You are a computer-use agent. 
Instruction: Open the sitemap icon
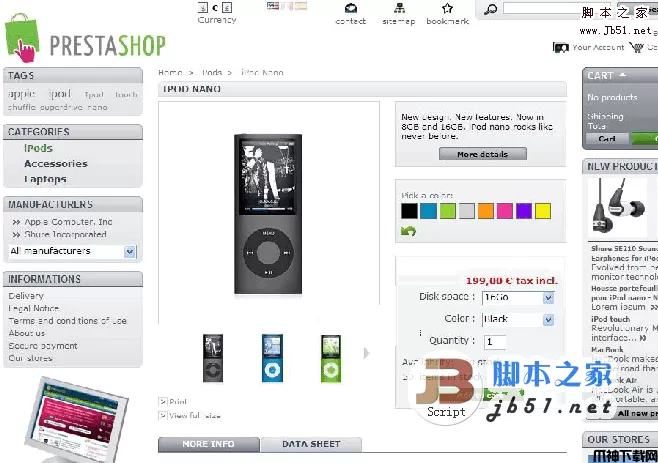(399, 8)
